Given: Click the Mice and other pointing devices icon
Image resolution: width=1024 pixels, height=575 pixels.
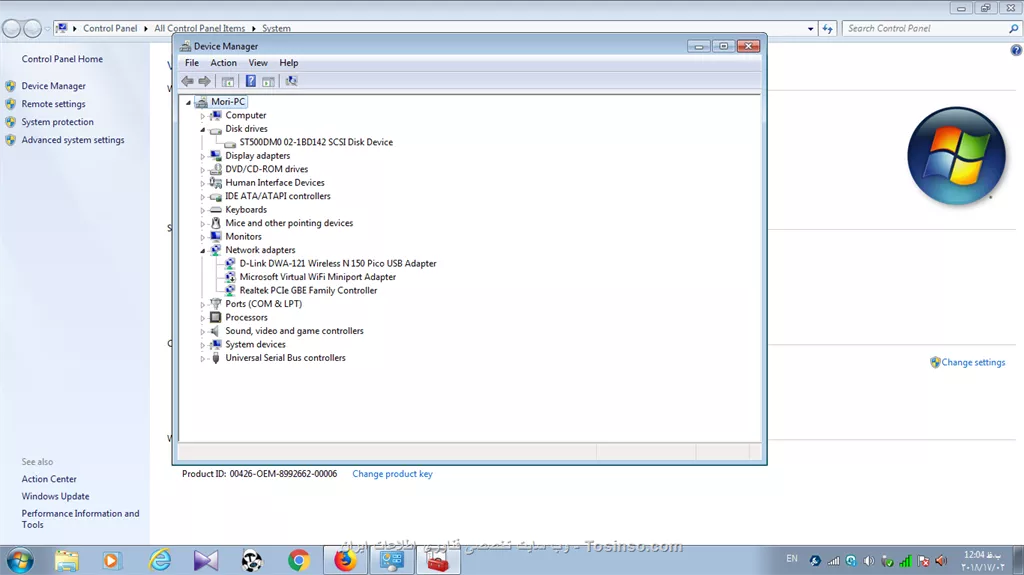Looking at the screenshot, I should pos(216,223).
